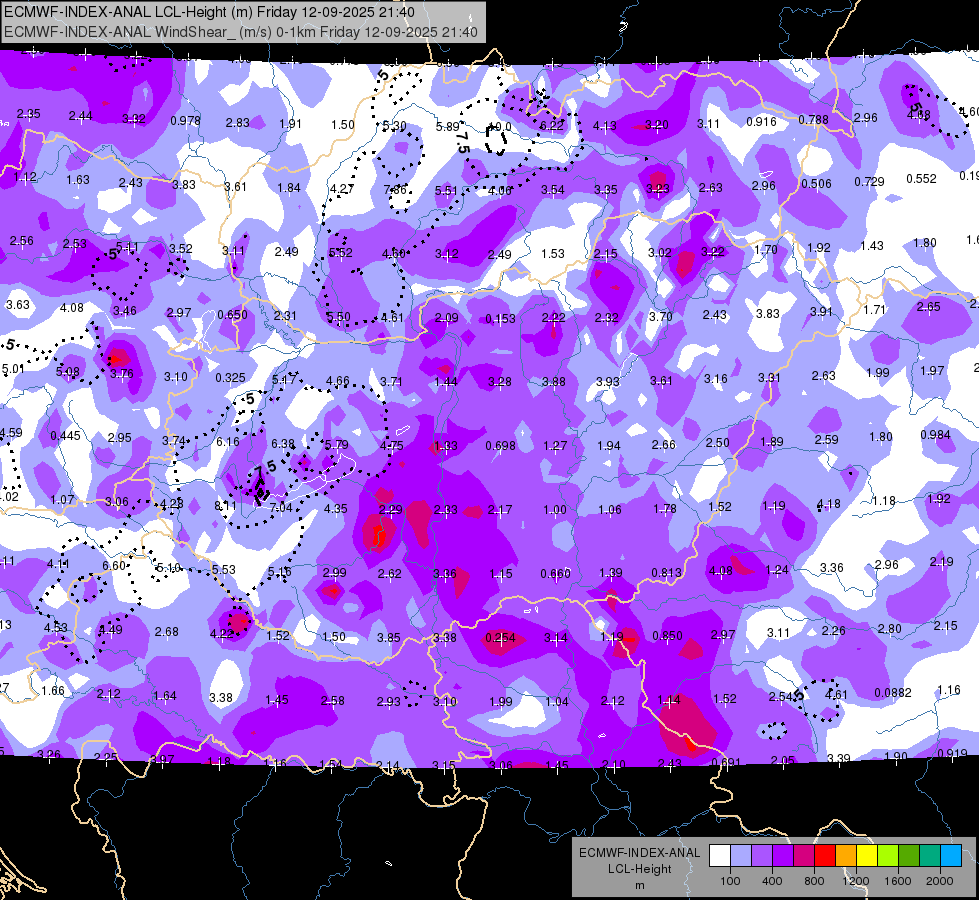Image resolution: width=979 pixels, height=900 pixels.
Task: Click the light blue swatch at the legend's end
Action: pyautogui.click(x=951, y=856)
